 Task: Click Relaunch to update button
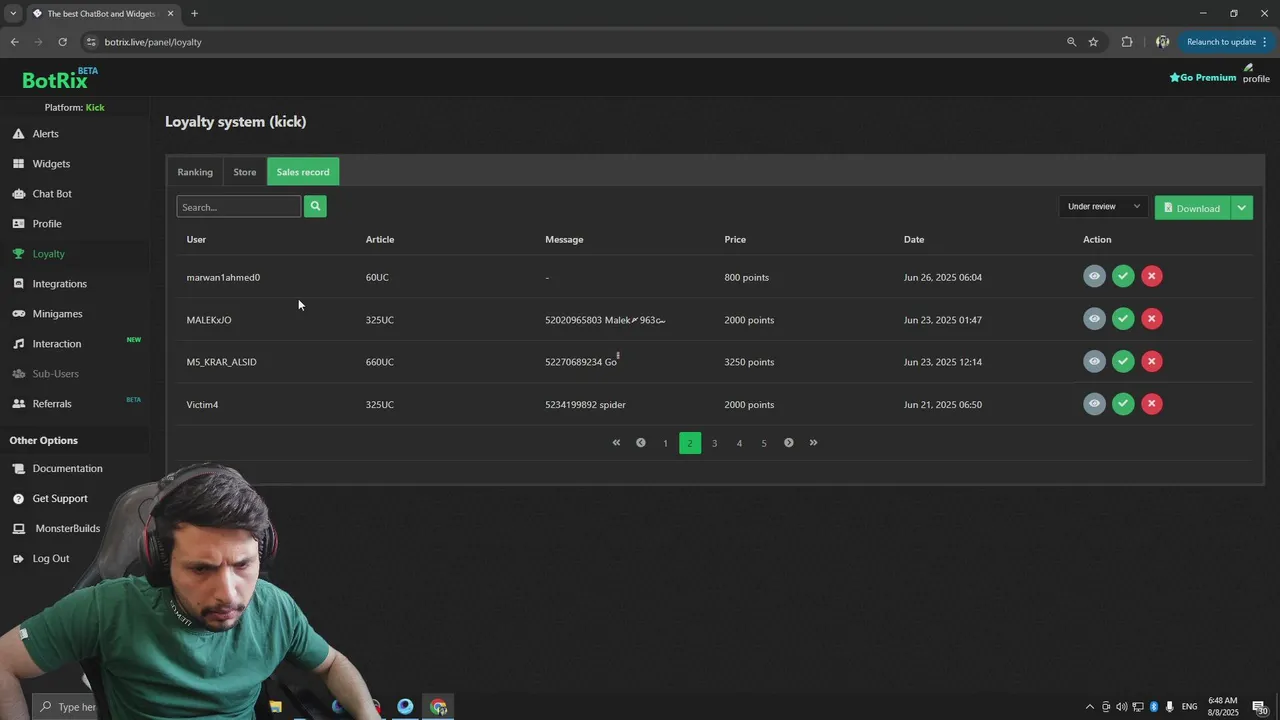click(x=1226, y=42)
